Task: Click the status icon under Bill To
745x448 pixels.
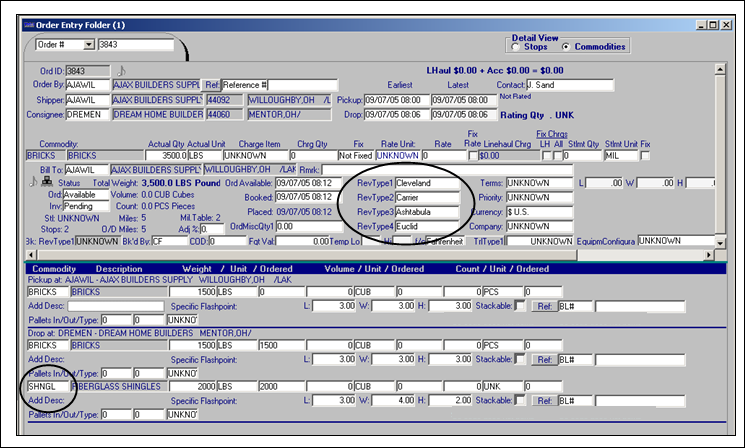Action: [45, 183]
